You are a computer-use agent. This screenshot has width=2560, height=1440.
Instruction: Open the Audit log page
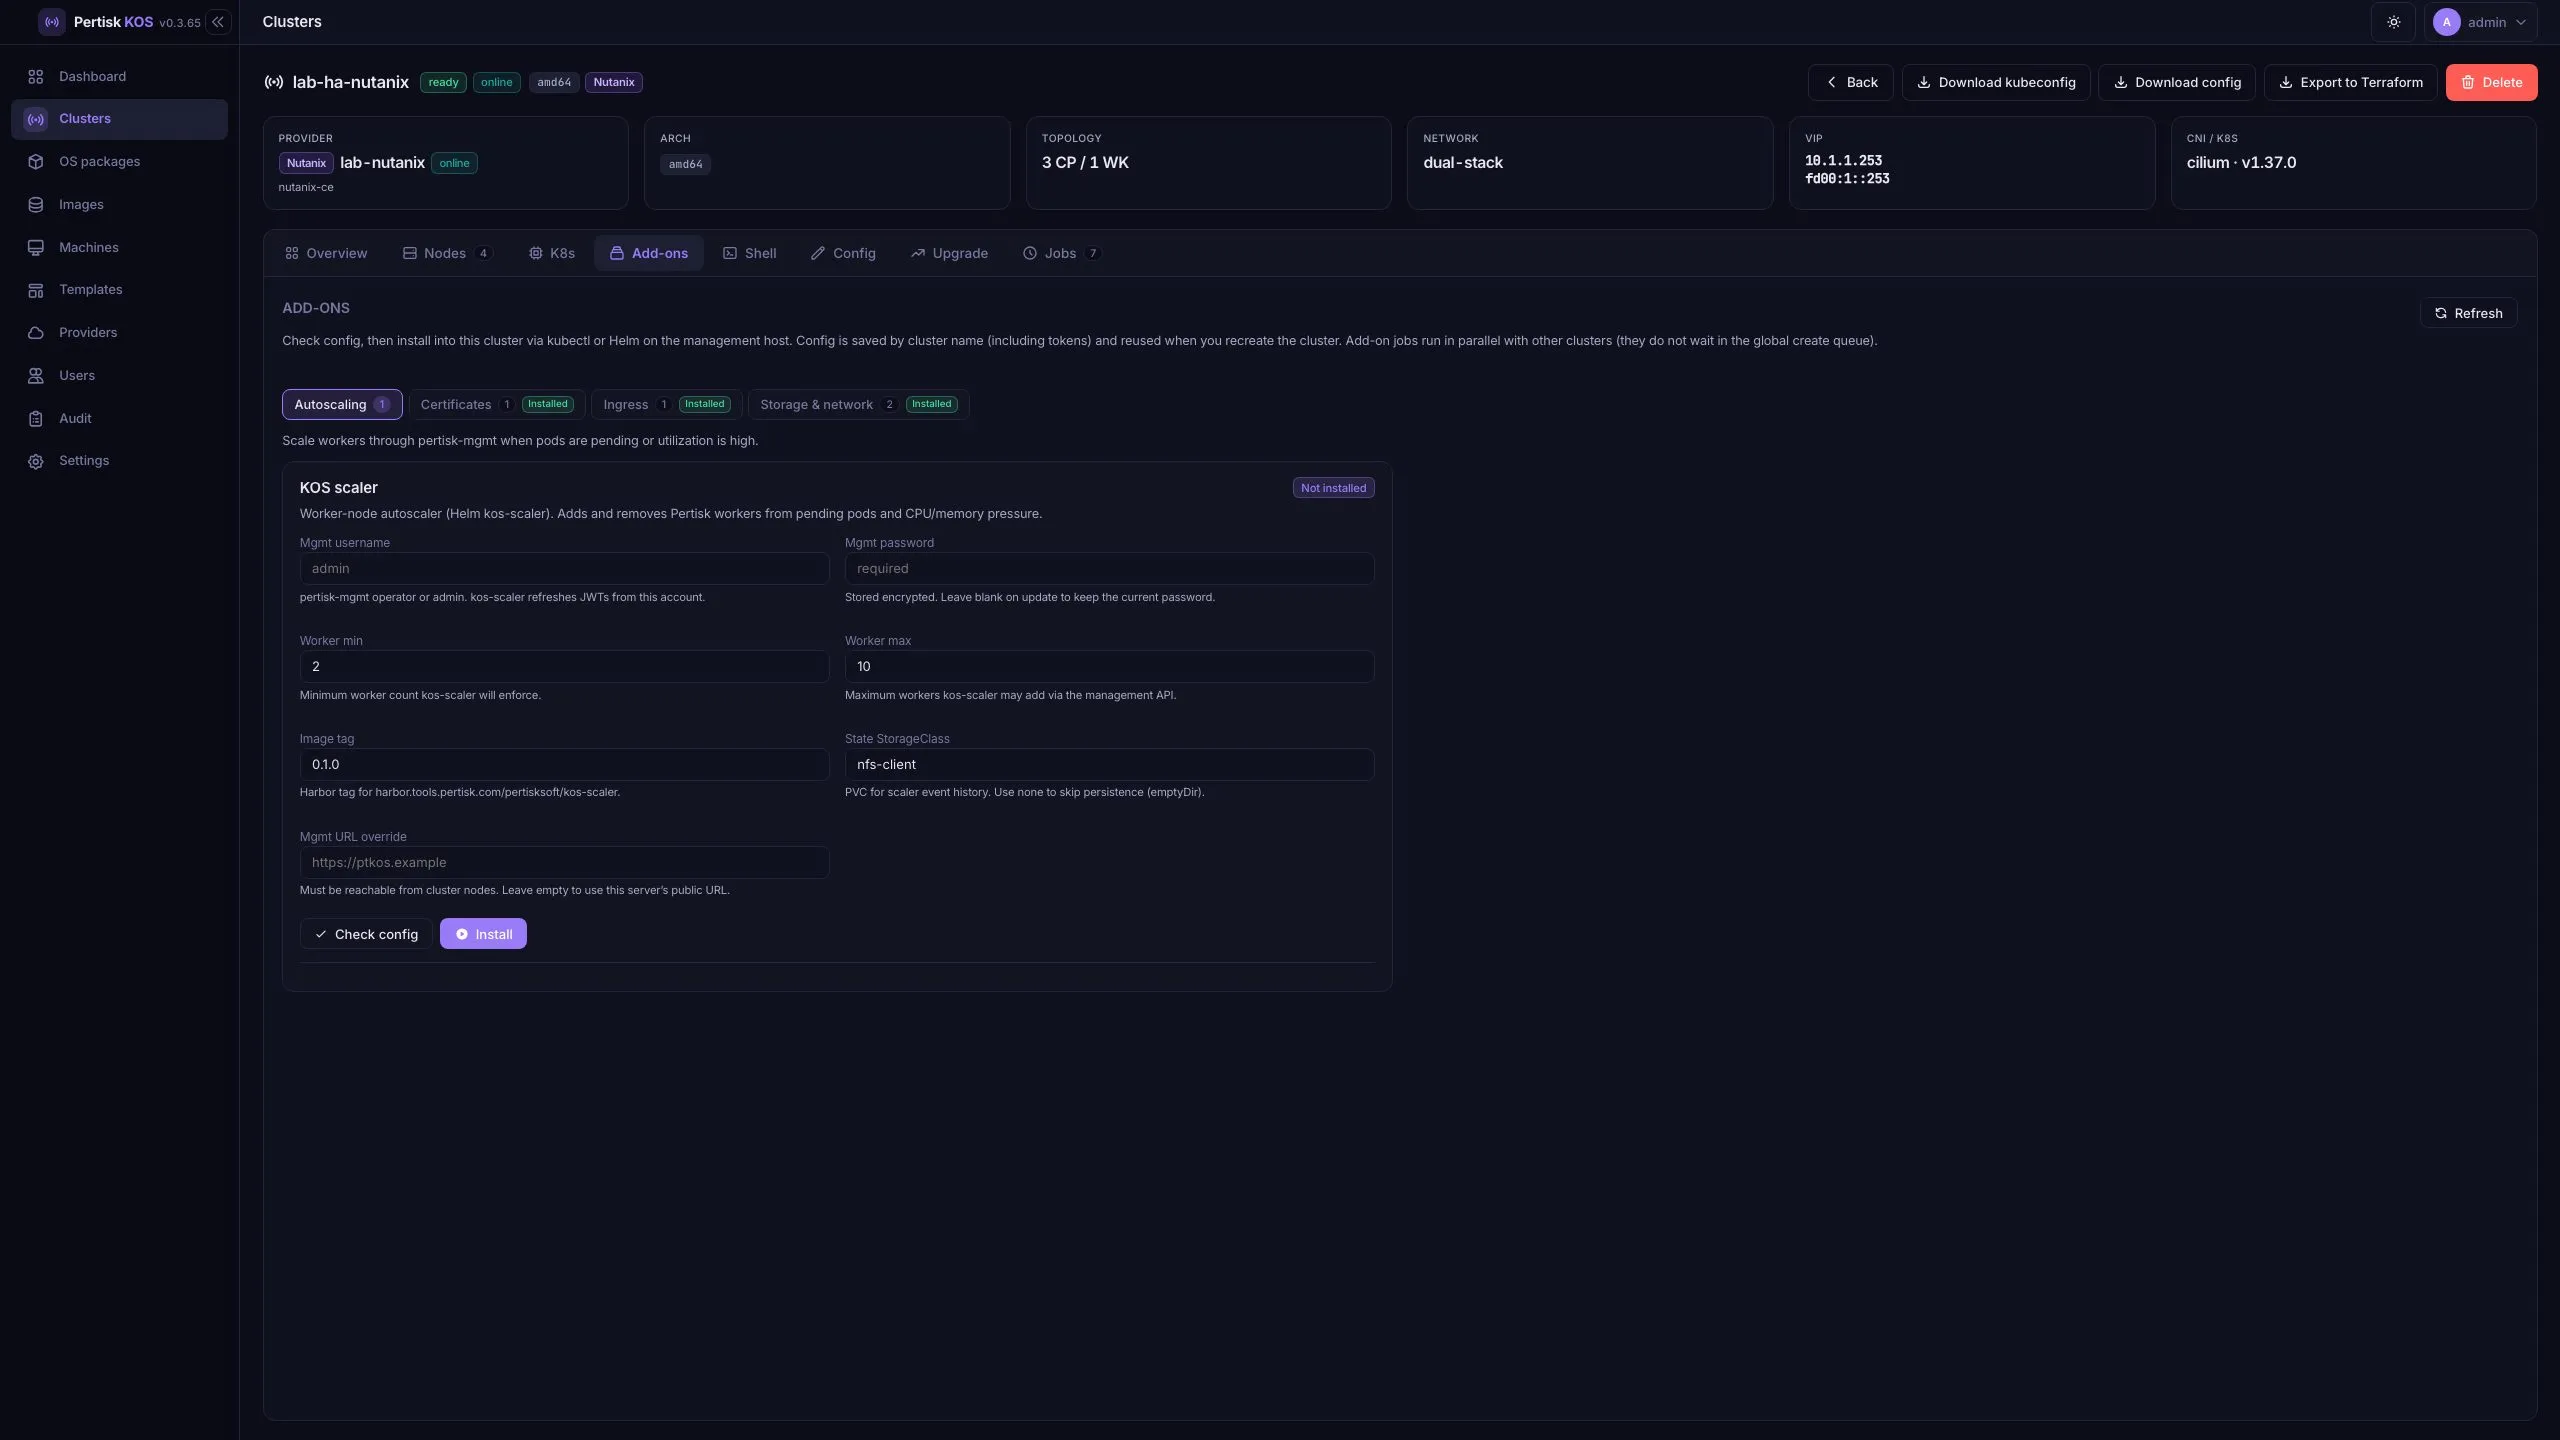pyautogui.click(x=119, y=419)
